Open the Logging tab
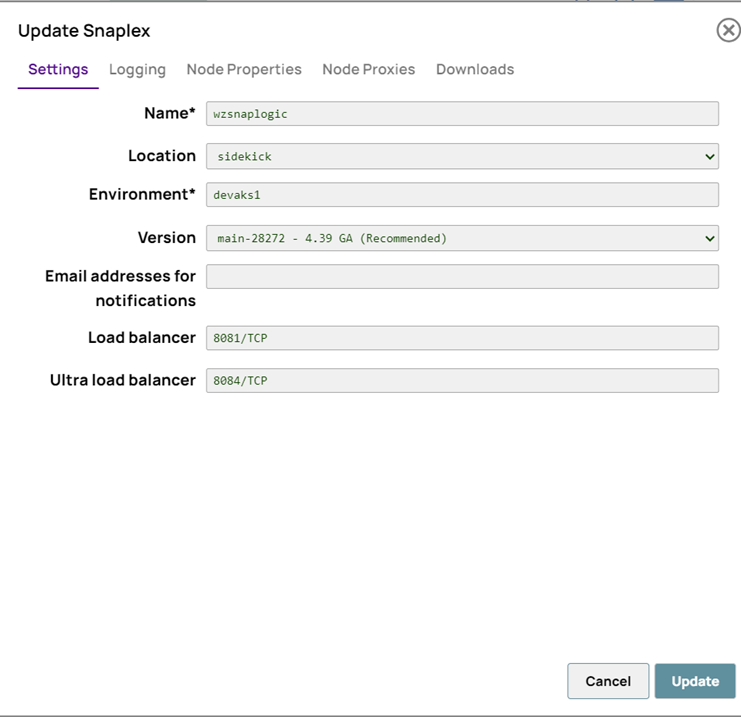742x717 pixels. [x=137, y=69]
